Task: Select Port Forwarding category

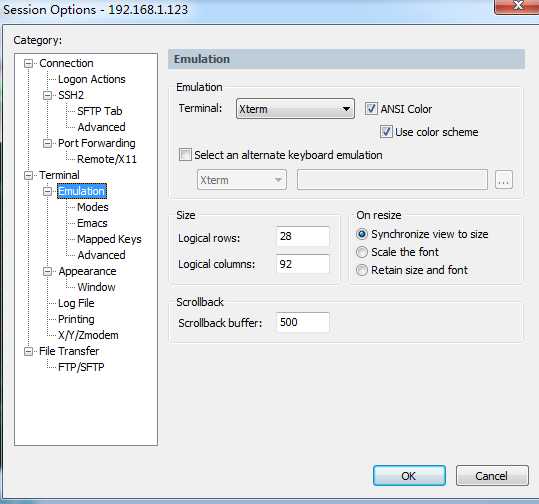Action: pyautogui.click(x=97, y=143)
